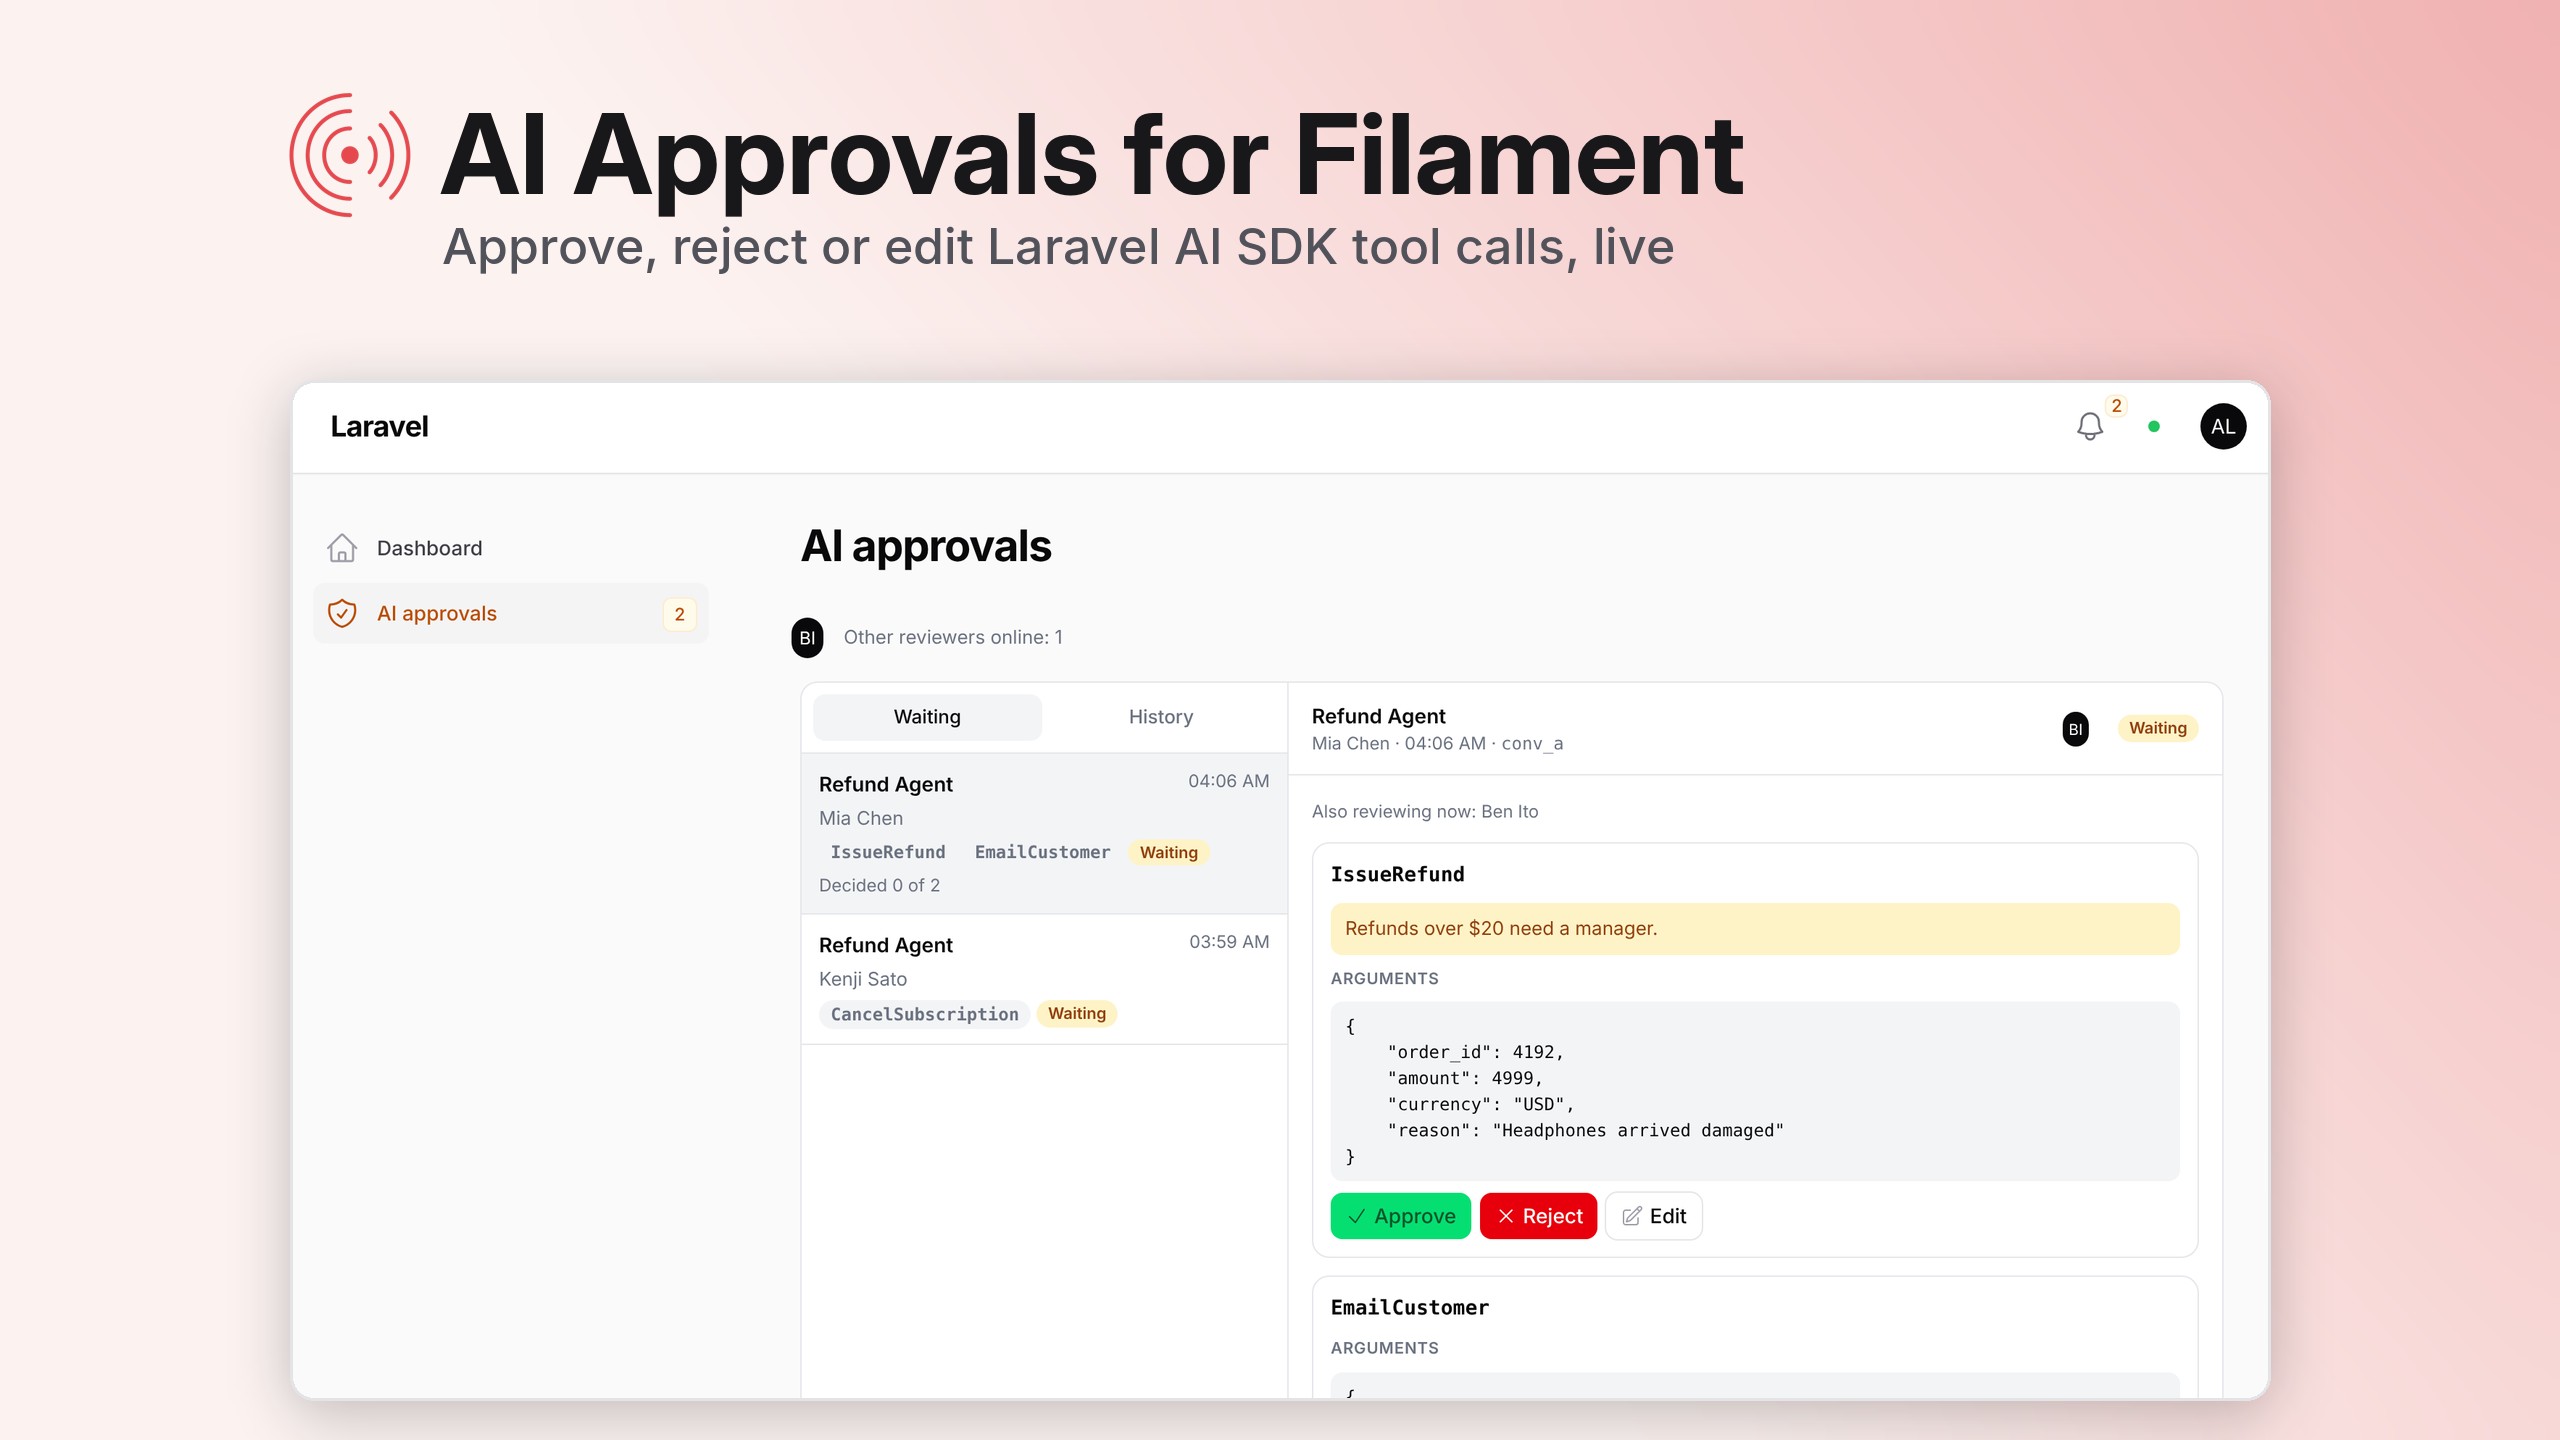This screenshot has width=2560, height=1440.
Task: Click the "amount": 4999 argument line
Action: (x=1465, y=1078)
